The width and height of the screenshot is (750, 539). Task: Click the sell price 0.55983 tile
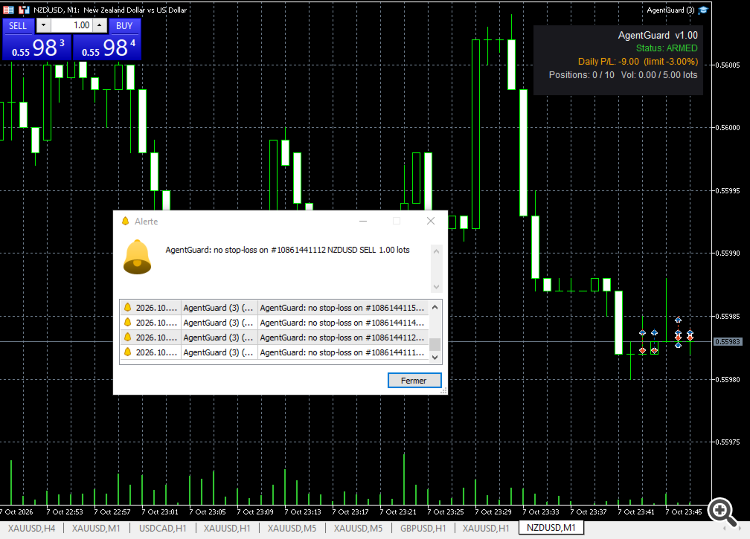click(37, 47)
